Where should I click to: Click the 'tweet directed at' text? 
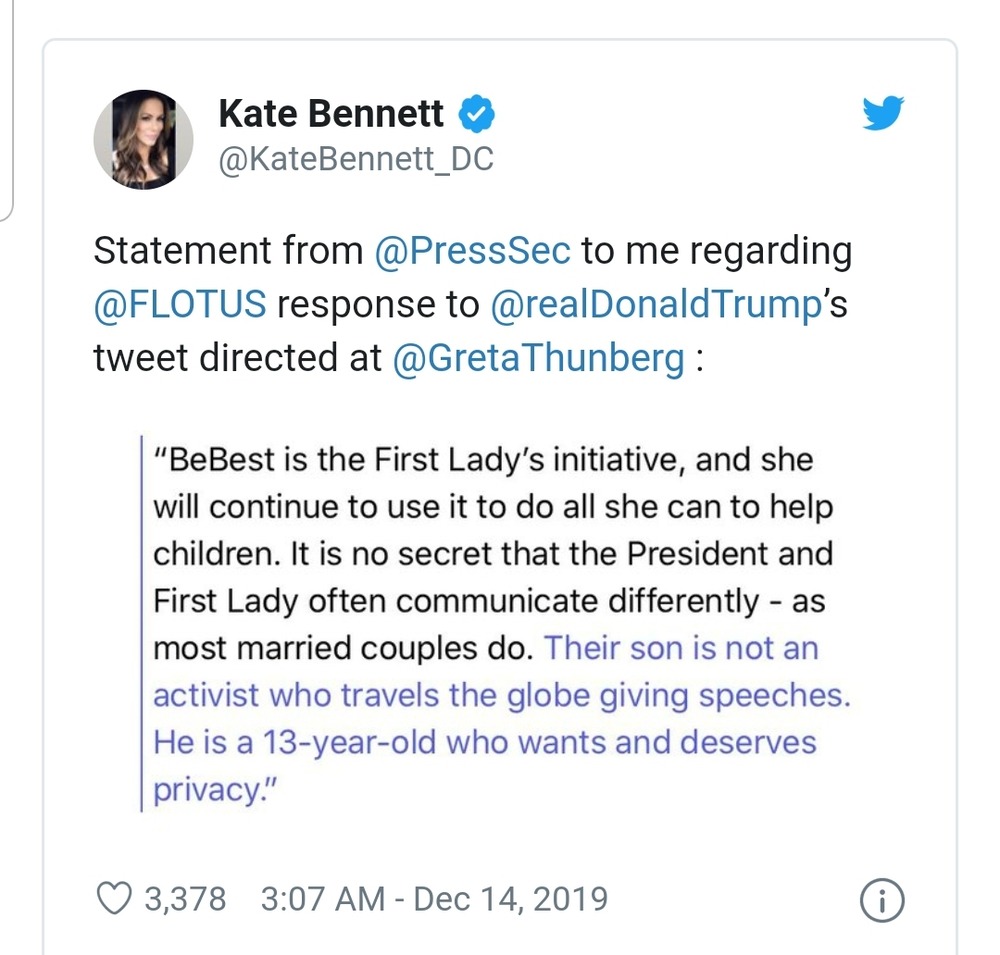click(x=237, y=358)
